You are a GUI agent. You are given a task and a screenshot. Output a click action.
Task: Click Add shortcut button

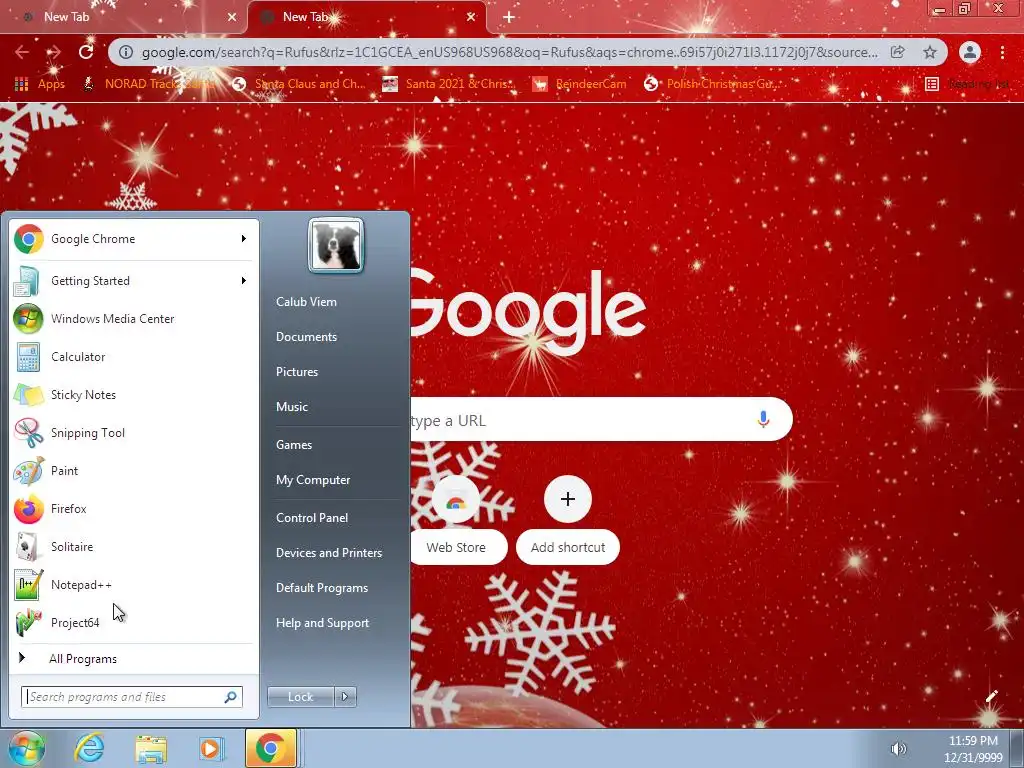point(568,521)
